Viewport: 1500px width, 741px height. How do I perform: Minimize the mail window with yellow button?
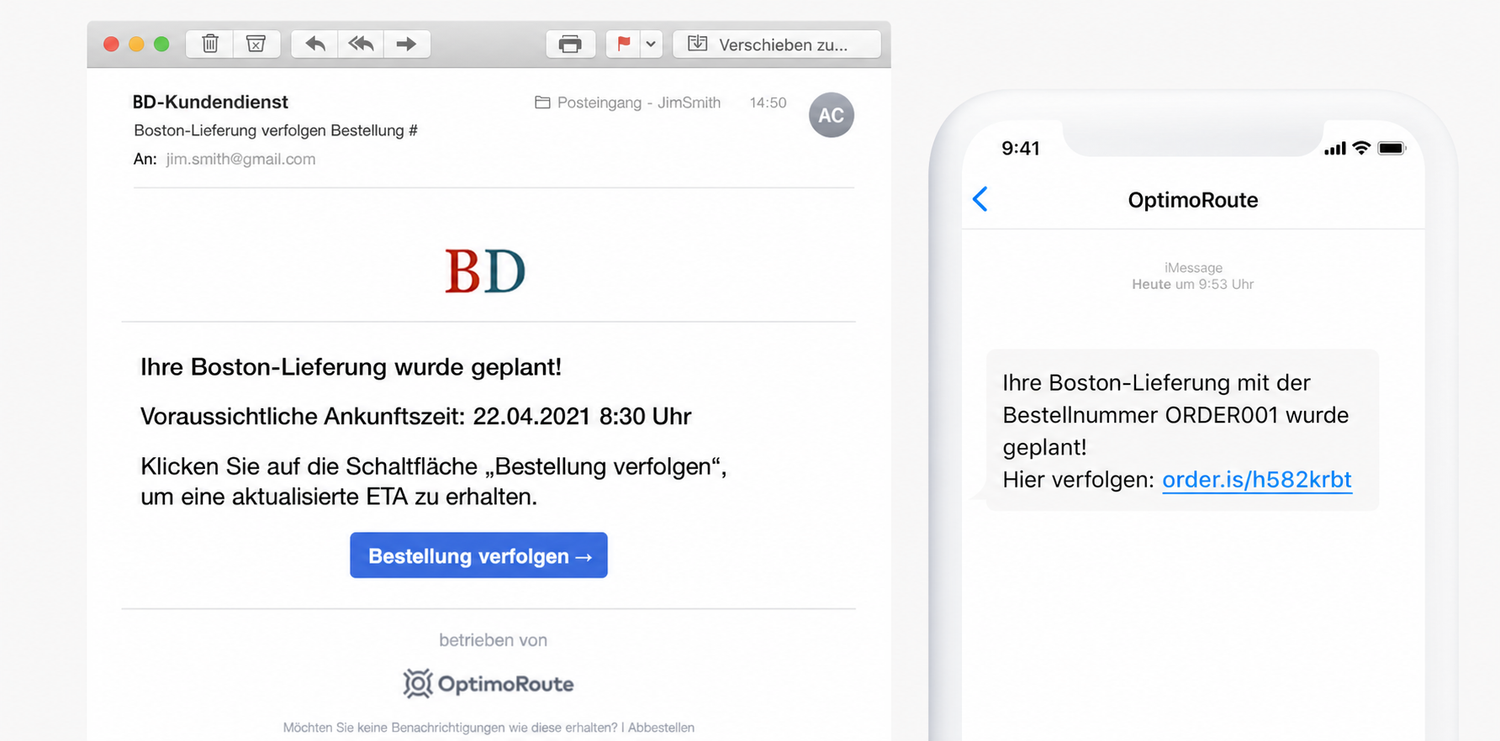click(x=136, y=44)
